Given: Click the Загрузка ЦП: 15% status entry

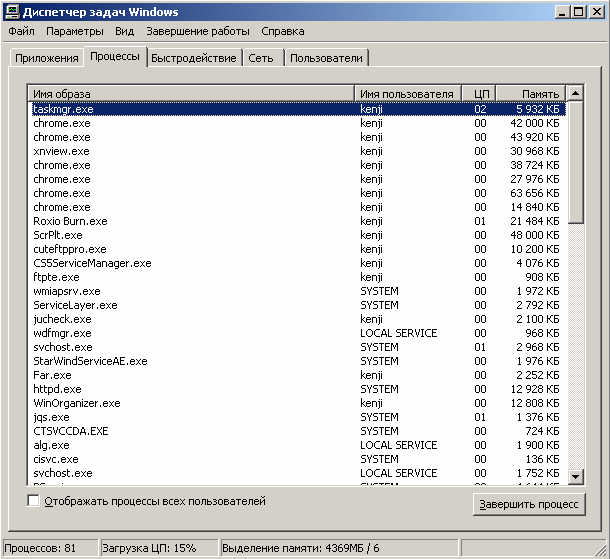Looking at the screenshot, I should tap(159, 548).
